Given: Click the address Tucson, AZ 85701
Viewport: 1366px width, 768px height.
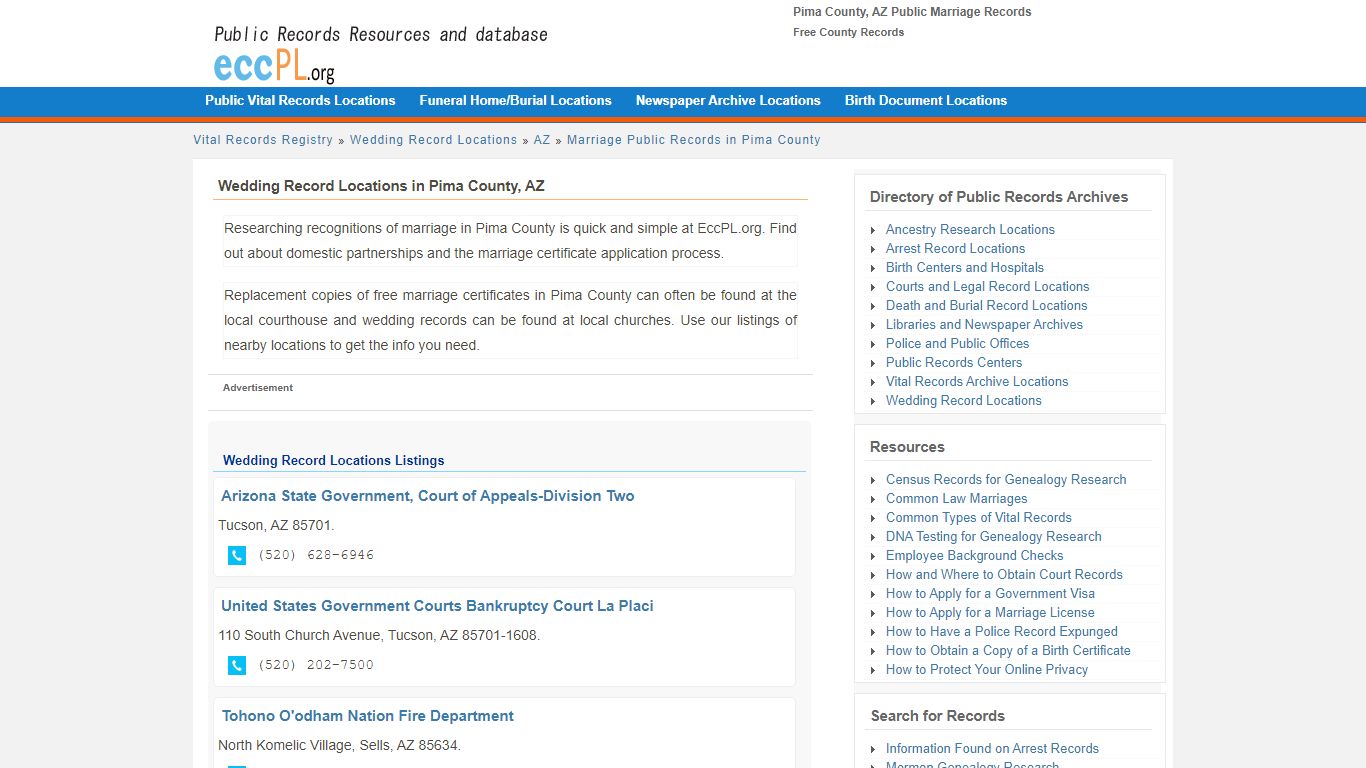Looking at the screenshot, I should pyautogui.click(x=277, y=525).
